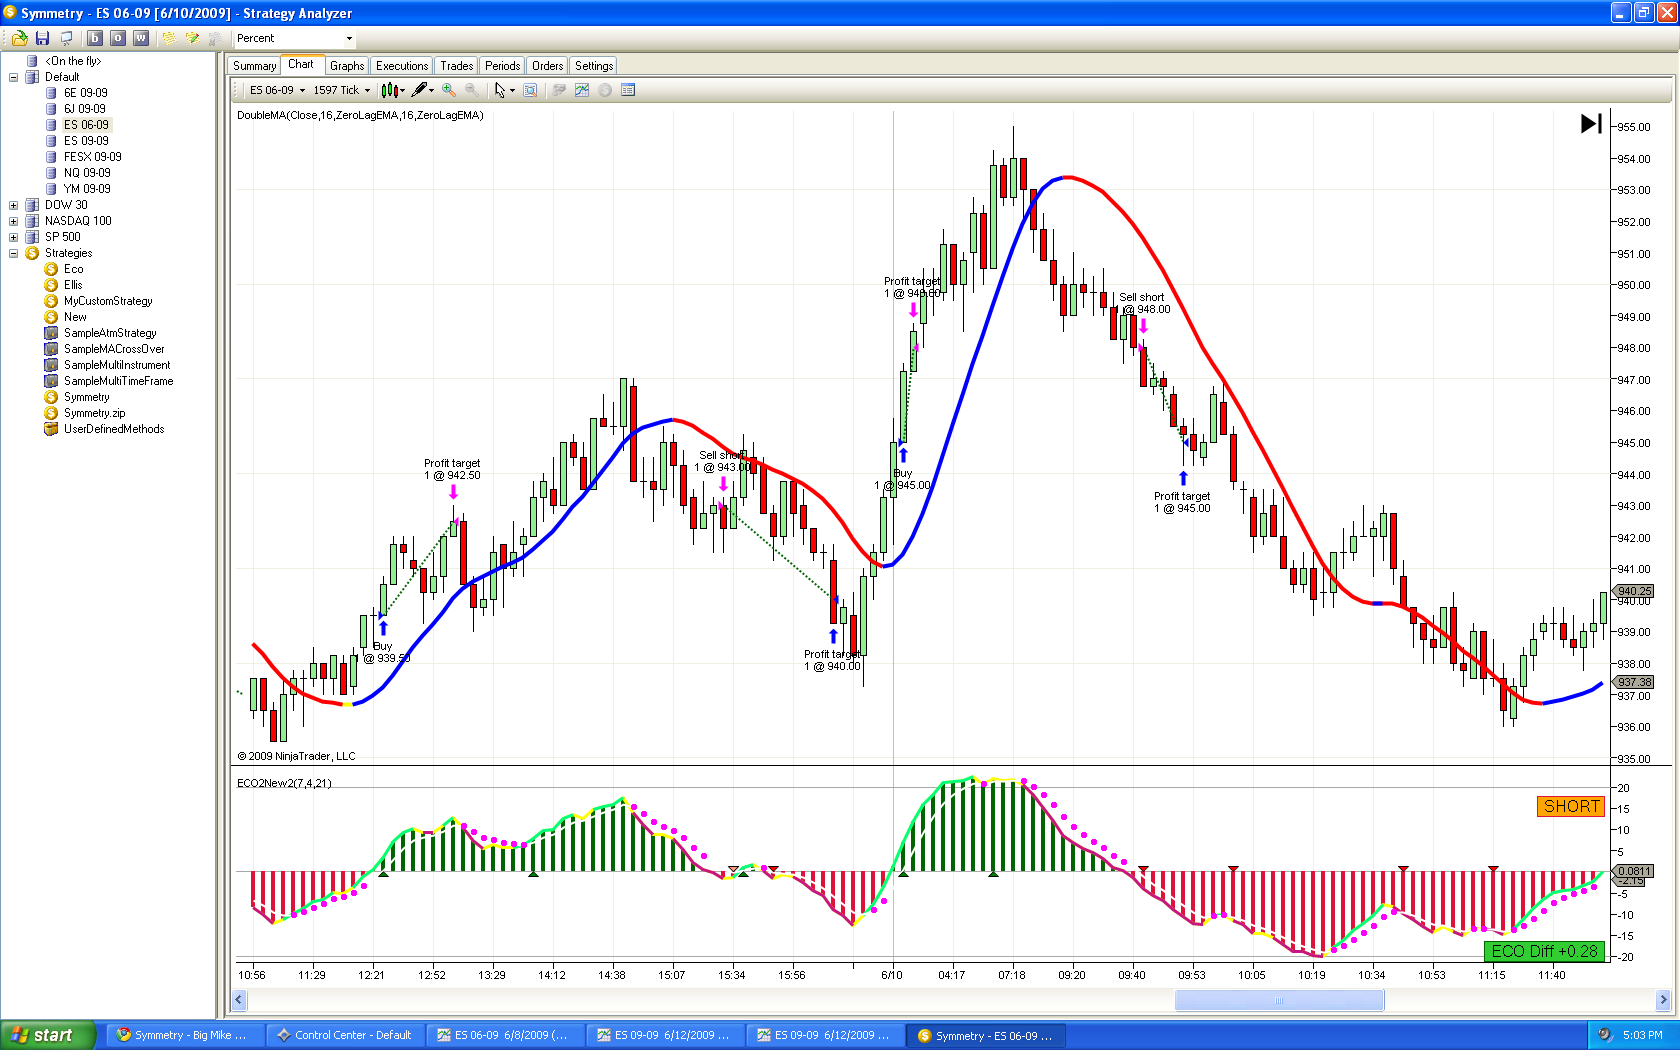Image resolution: width=1680 pixels, height=1050 pixels.
Task: Open the 1597 Tick interval dropdown
Action: tap(341, 90)
